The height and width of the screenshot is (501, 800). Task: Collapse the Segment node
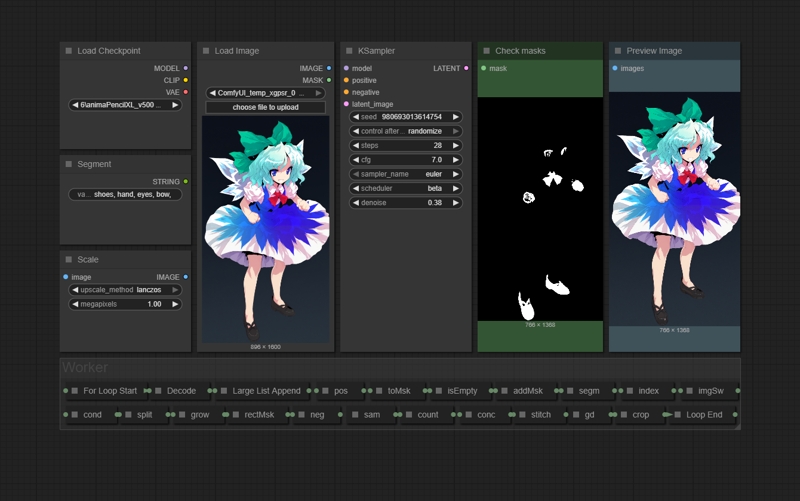tap(69, 164)
